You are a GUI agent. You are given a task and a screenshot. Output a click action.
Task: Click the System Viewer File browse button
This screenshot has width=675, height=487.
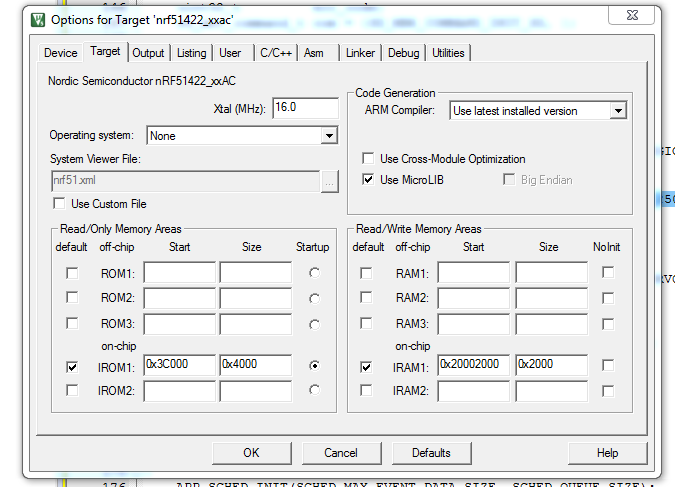[x=329, y=181]
